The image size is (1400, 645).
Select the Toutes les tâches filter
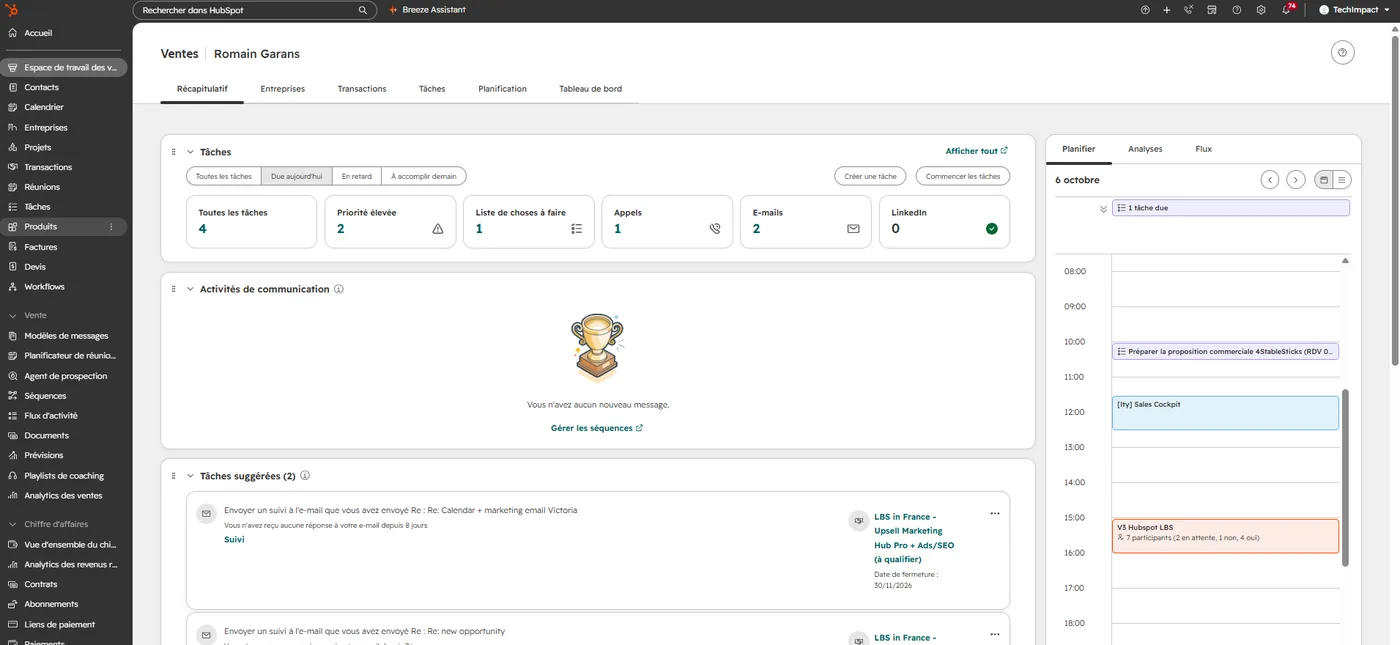point(224,176)
